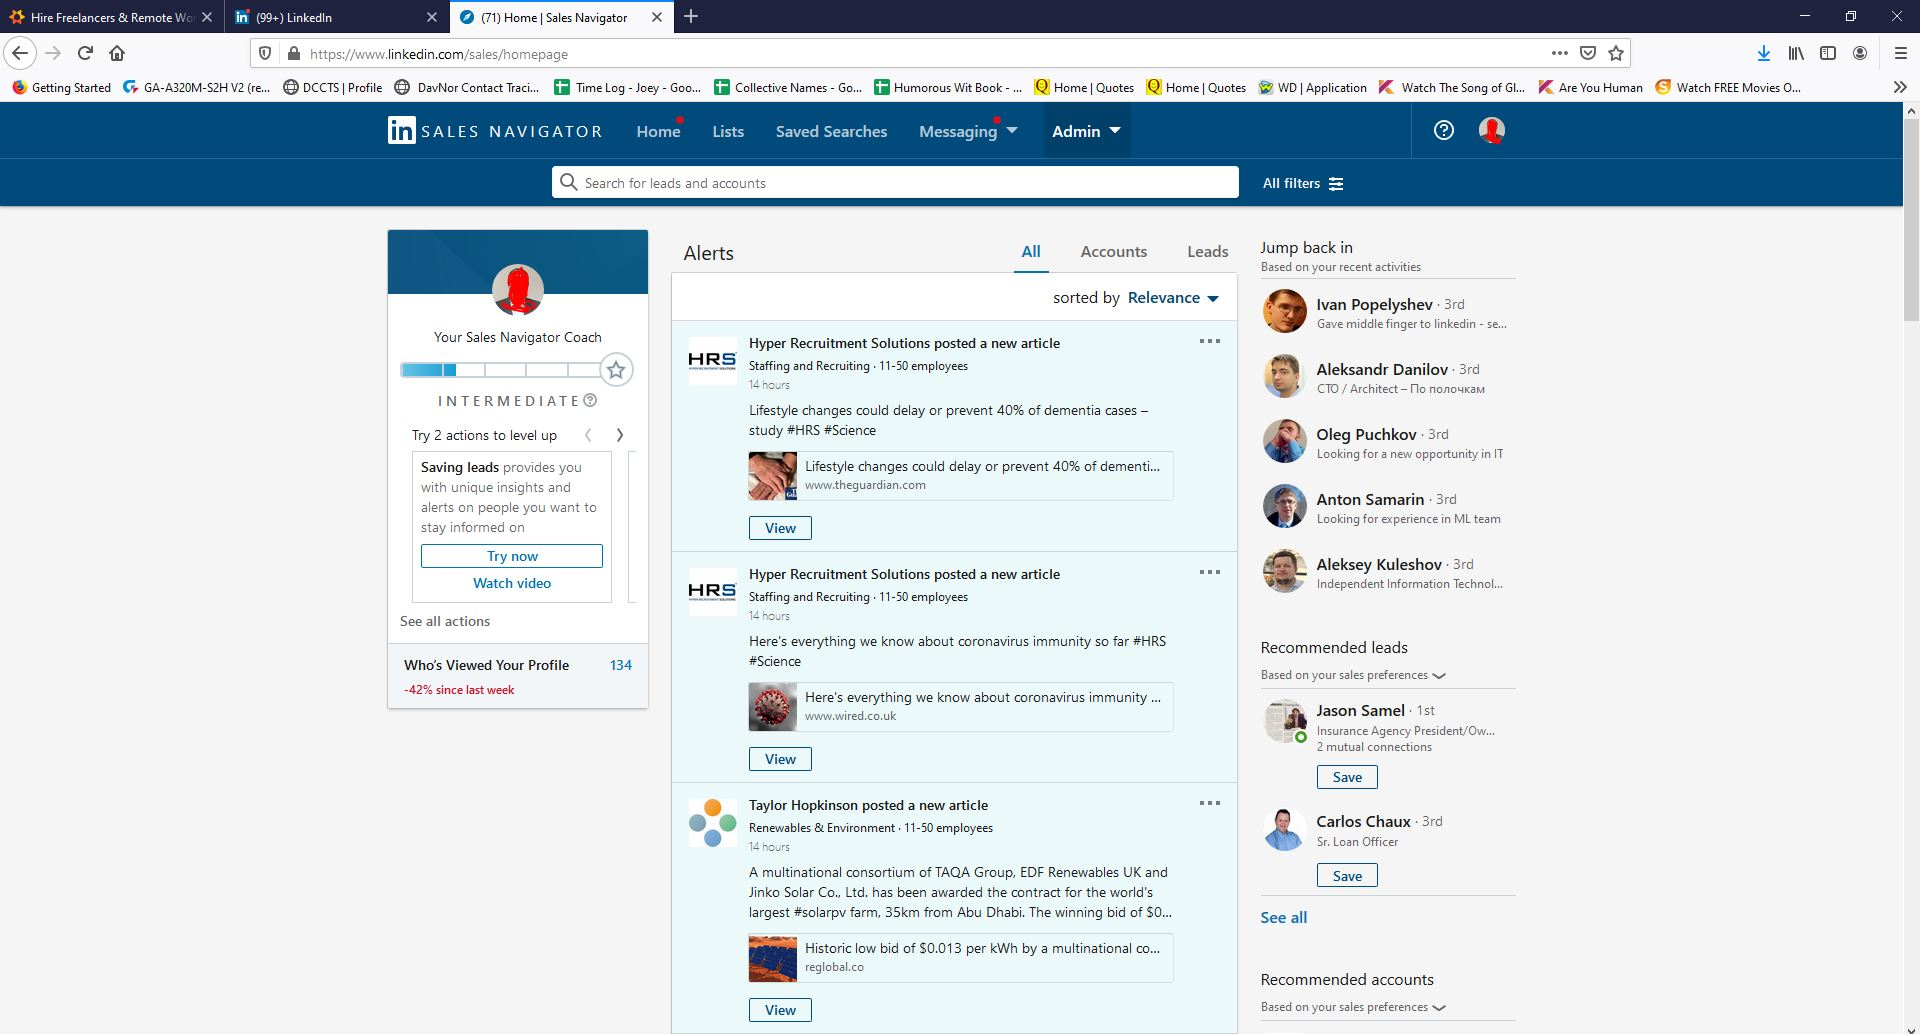This screenshot has height=1034, width=1920.
Task: Expand the Messaging dropdown arrow
Action: [x=1011, y=131]
